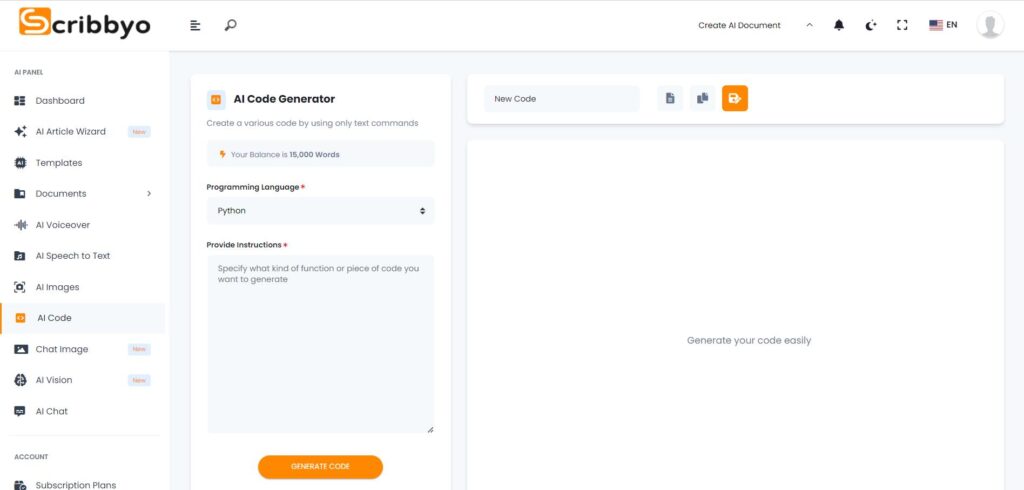Click the balance lightning bolt icon
1024x490 pixels.
click(x=223, y=154)
